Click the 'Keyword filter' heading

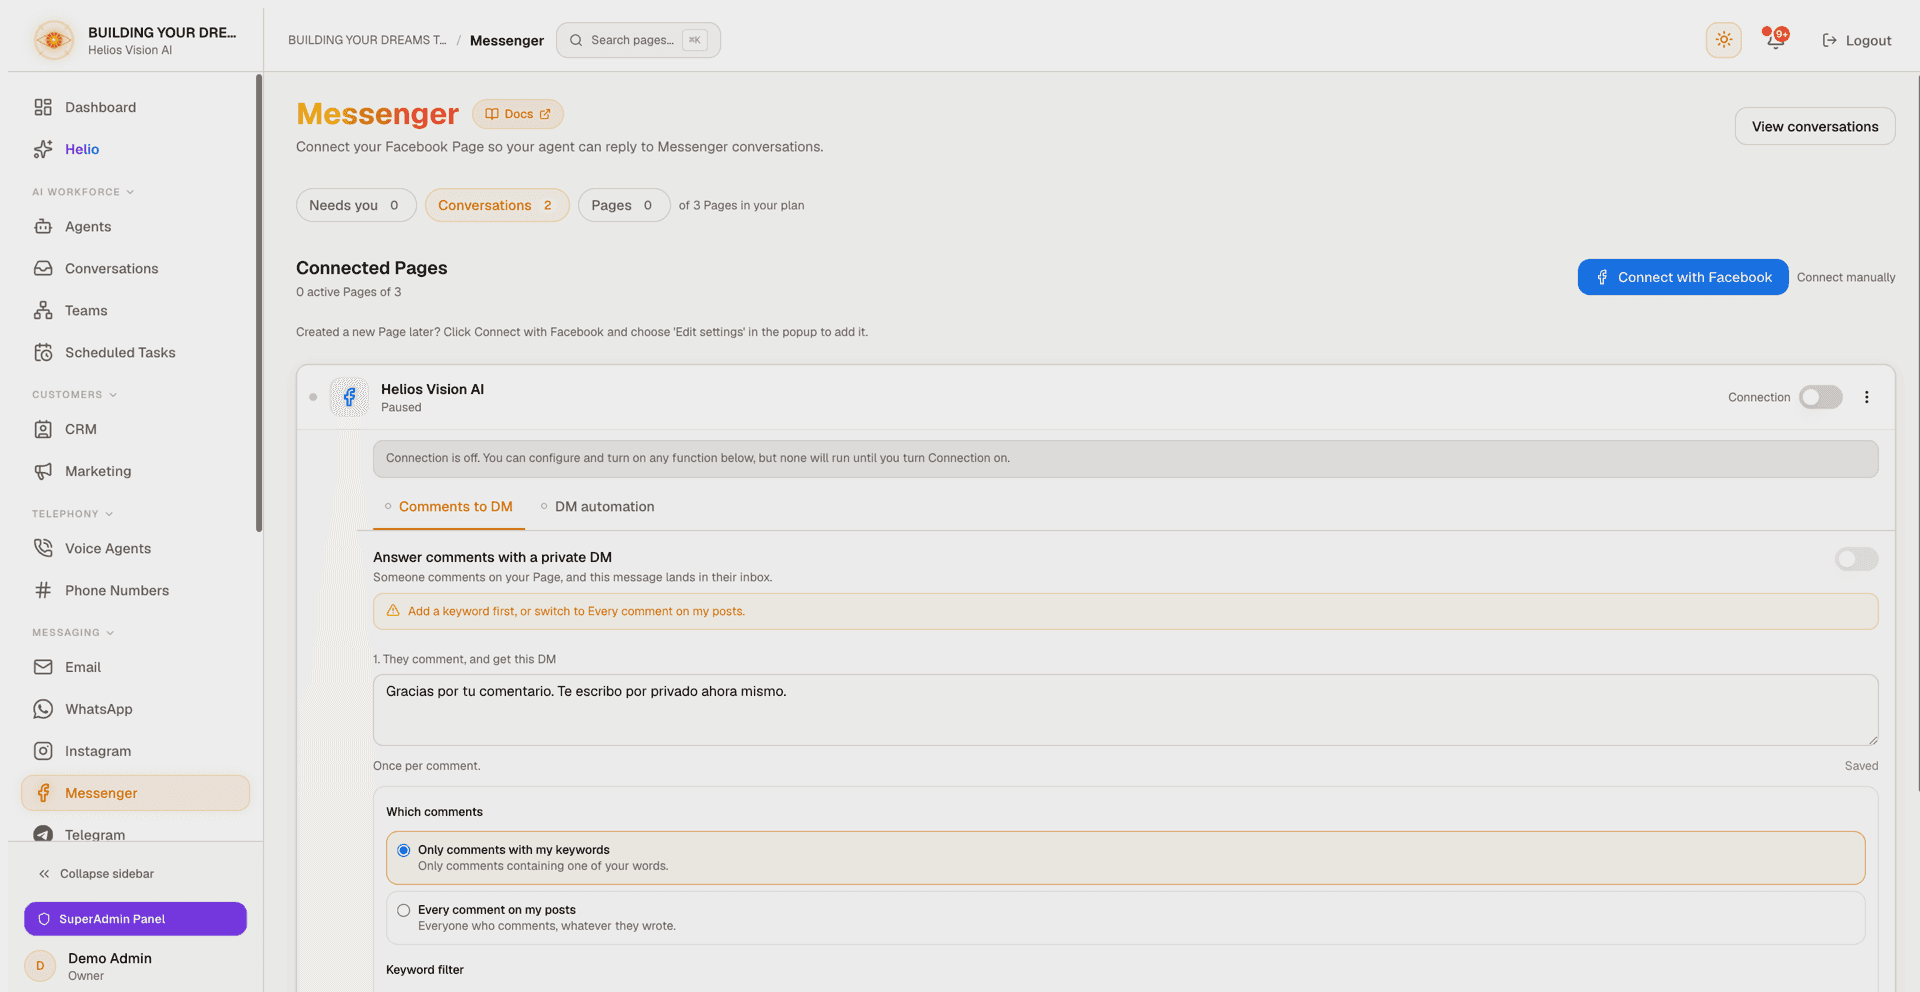[x=425, y=970]
